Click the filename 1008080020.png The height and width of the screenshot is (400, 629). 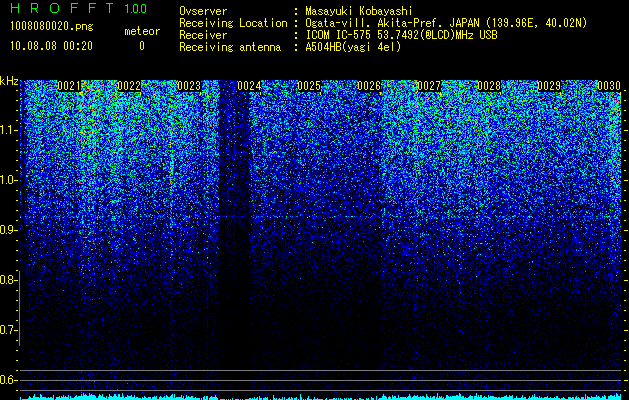point(52,26)
